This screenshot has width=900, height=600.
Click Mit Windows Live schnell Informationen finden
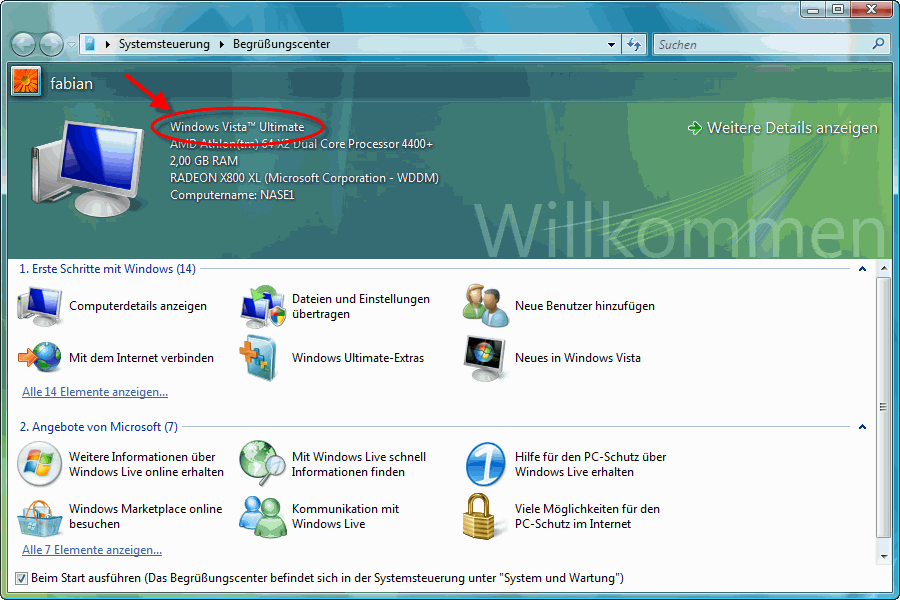[x=359, y=464]
